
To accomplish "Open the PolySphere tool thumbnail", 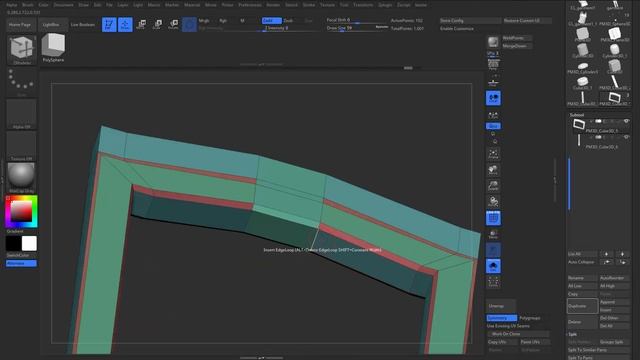I will click(53, 48).
